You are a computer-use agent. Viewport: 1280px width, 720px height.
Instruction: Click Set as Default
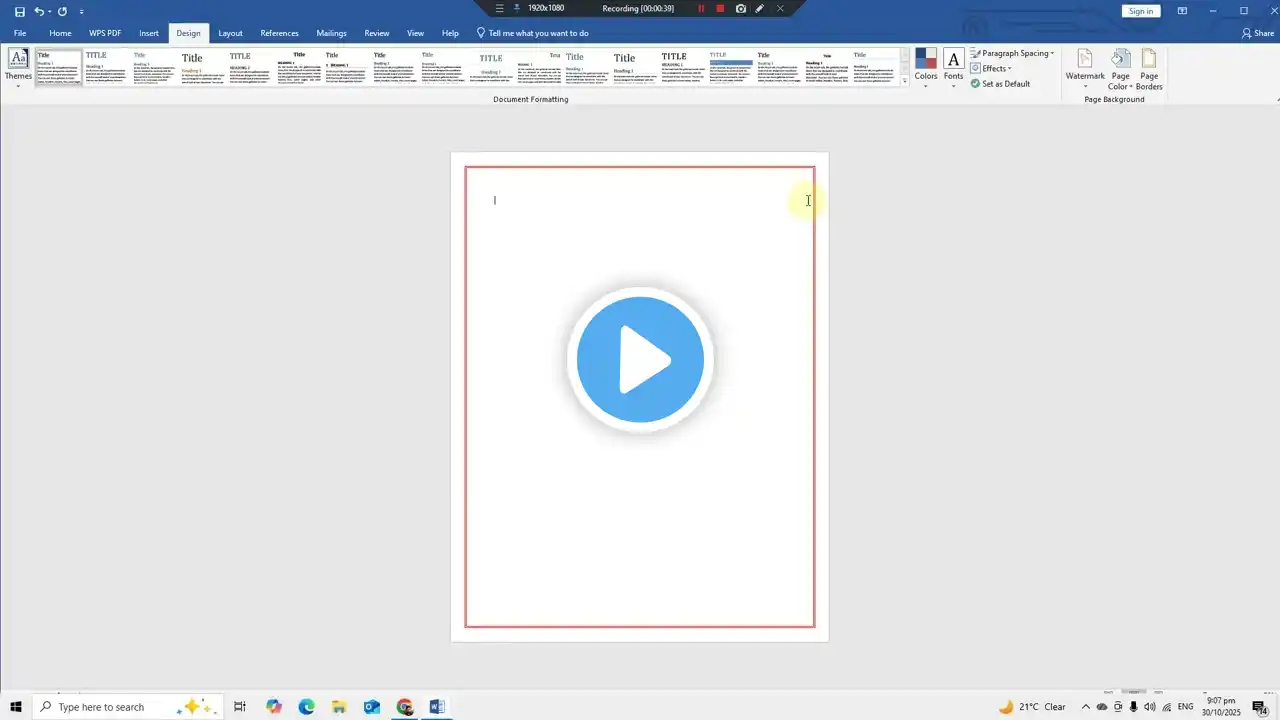pyautogui.click(x=1000, y=84)
